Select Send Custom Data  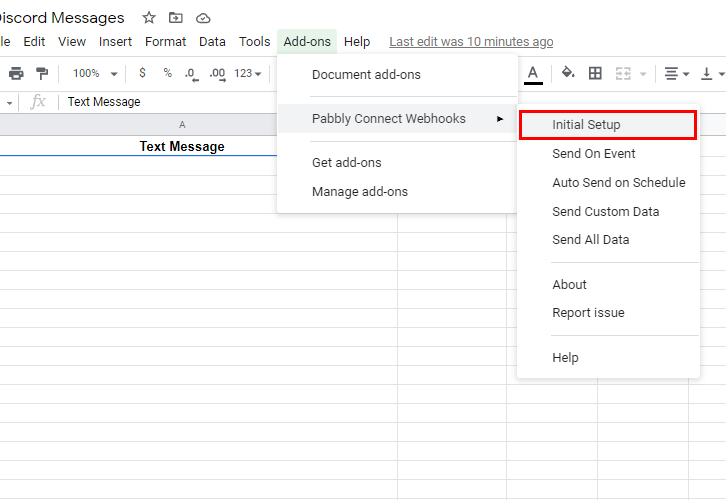point(608,212)
